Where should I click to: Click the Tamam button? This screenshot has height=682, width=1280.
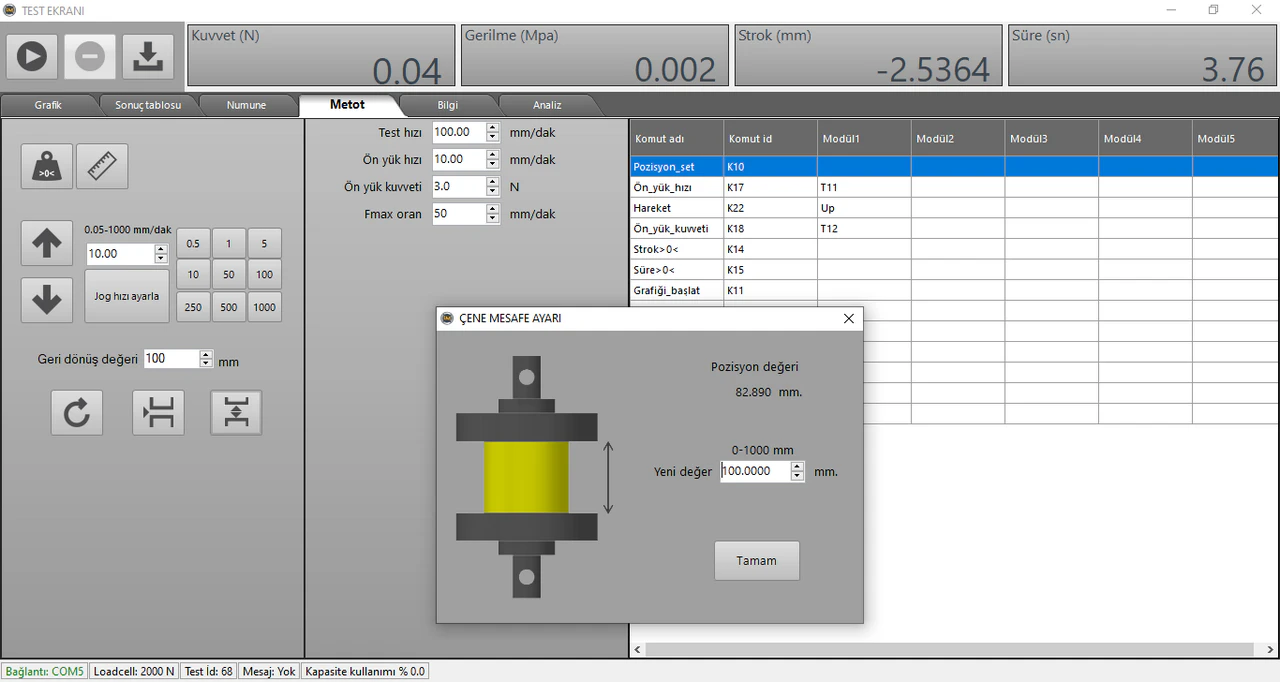pos(756,561)
